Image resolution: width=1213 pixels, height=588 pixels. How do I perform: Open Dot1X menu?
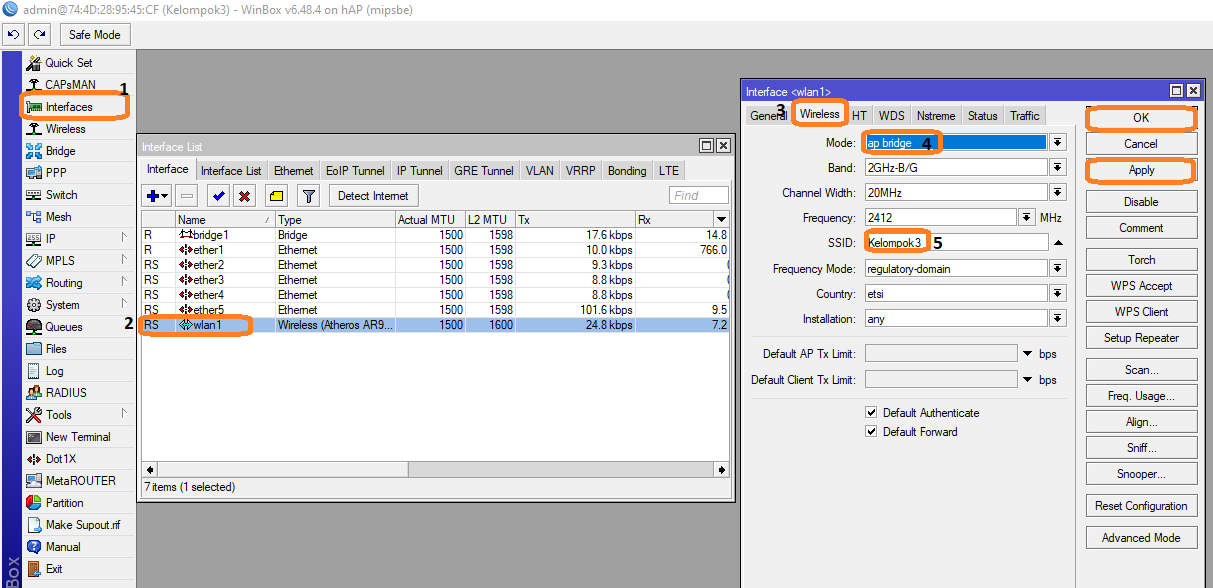tap(61, 459)
